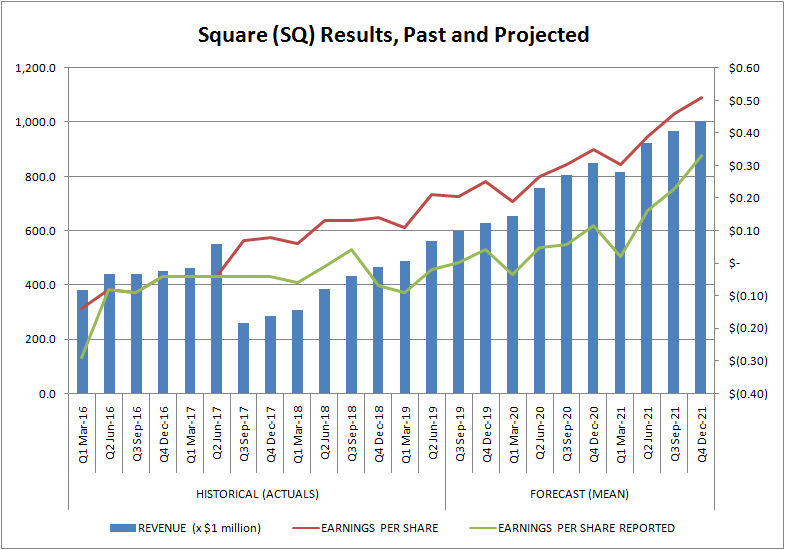The image size is (785, 550).
Task: Click the "800.0" left axis value
Action: tap(40, 177)
